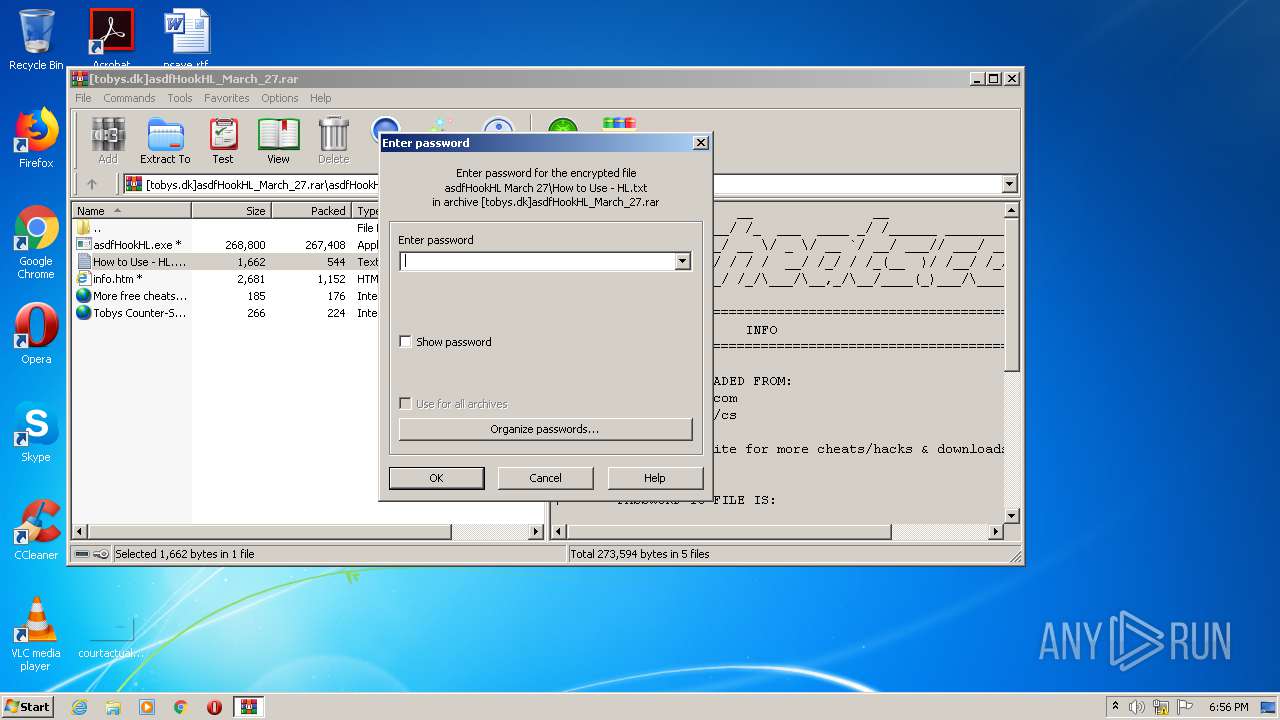
Task: Click the Start button
Action: pos(28,707)
